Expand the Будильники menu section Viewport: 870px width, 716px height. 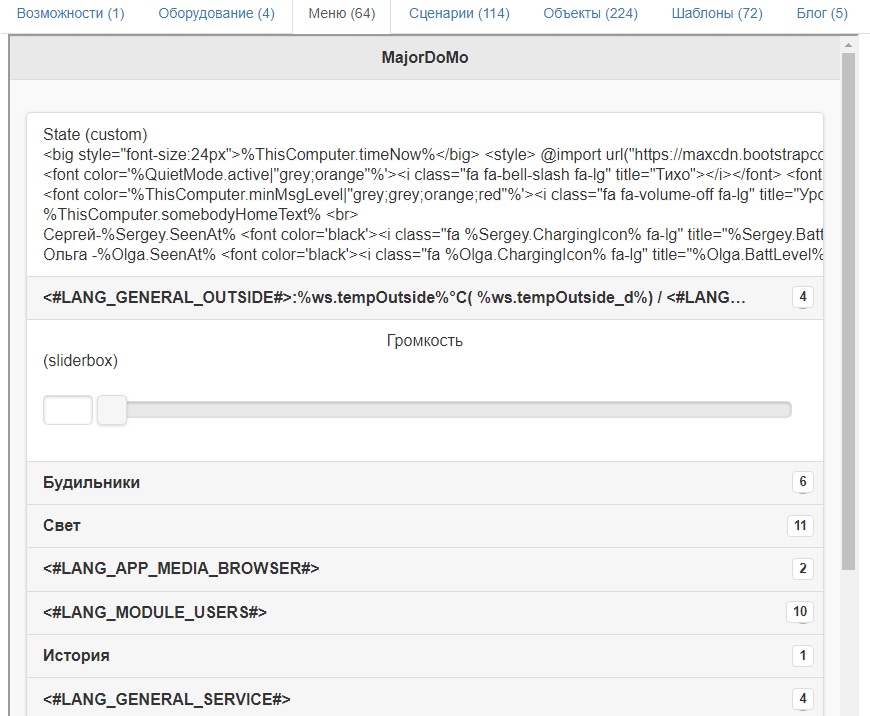click(x=92, y=482)
